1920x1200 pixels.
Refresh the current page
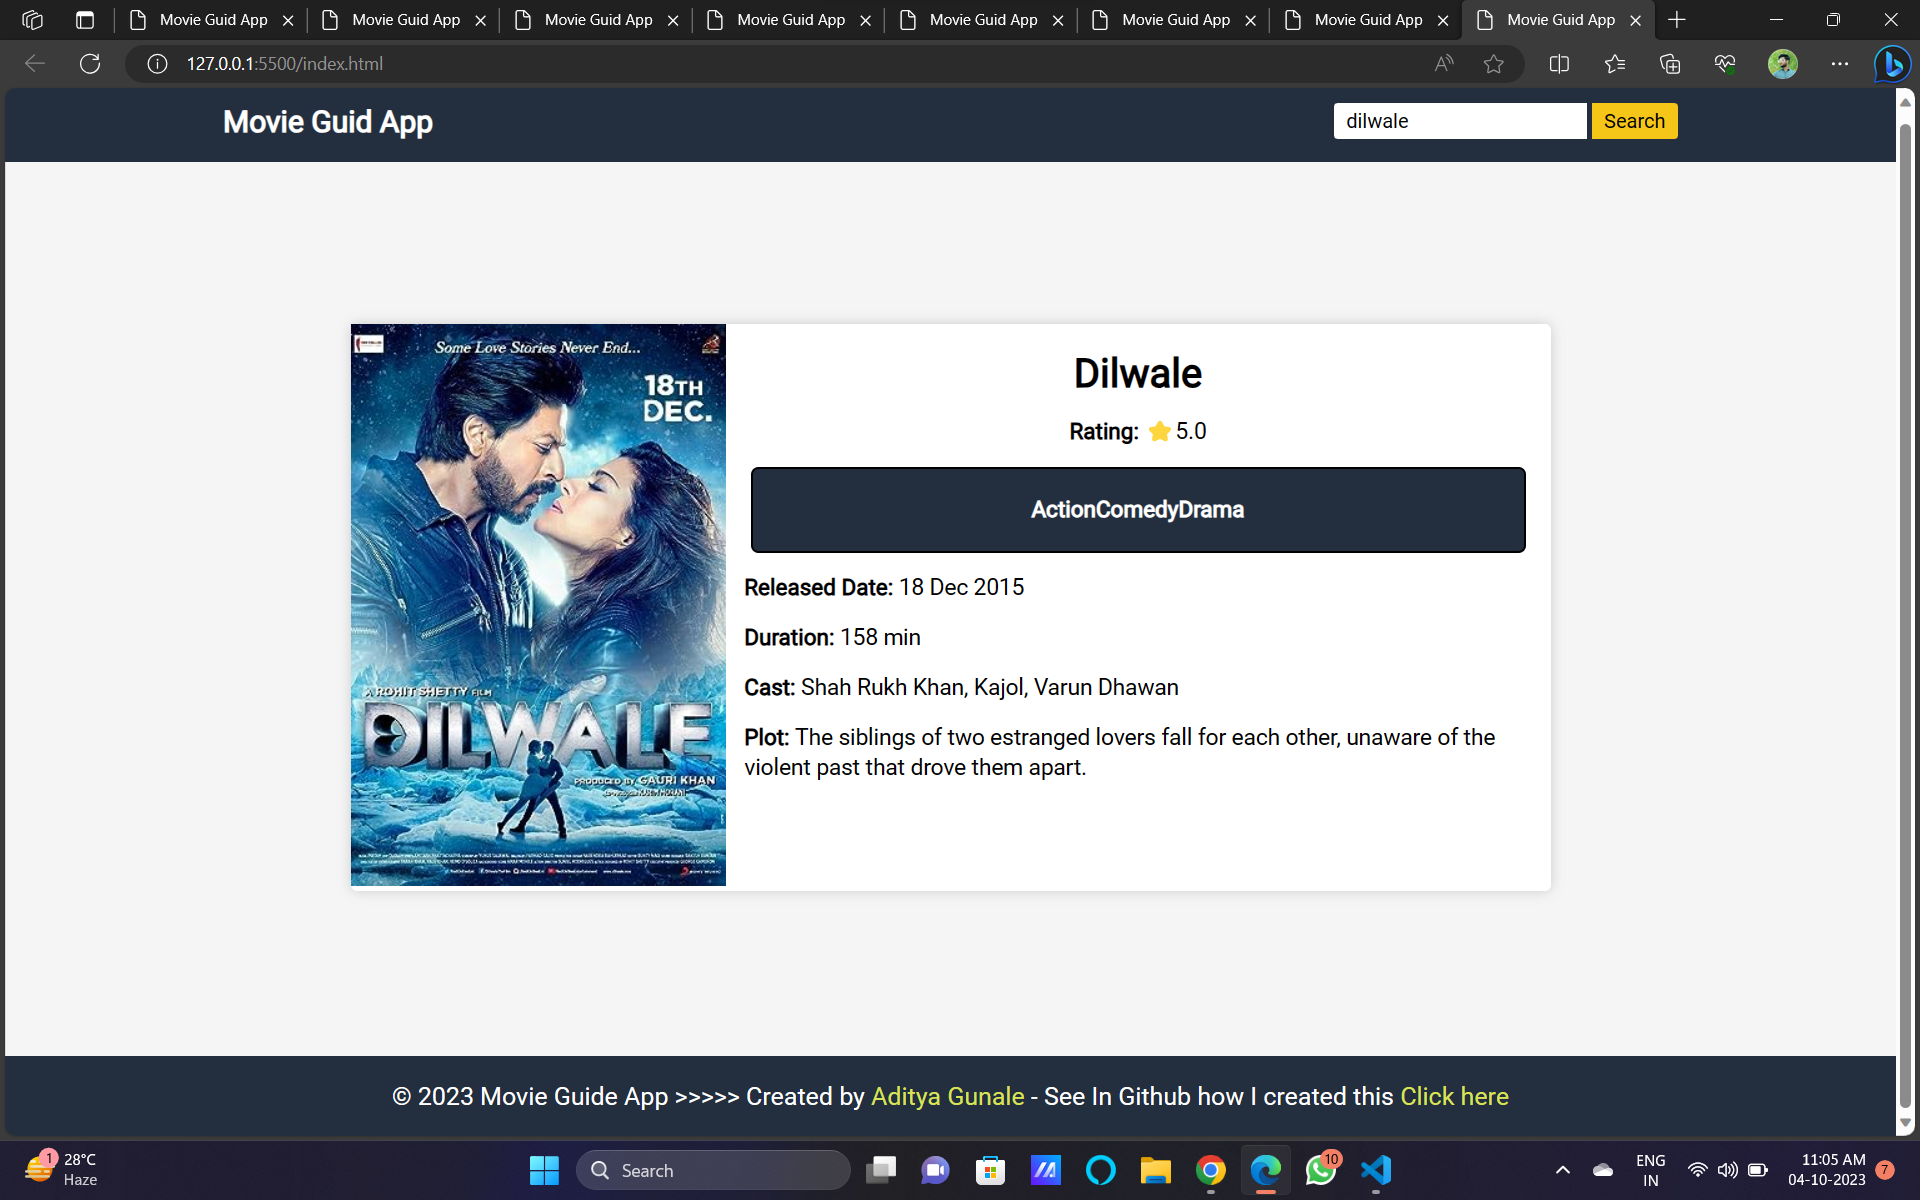click(x=90, y=63)
